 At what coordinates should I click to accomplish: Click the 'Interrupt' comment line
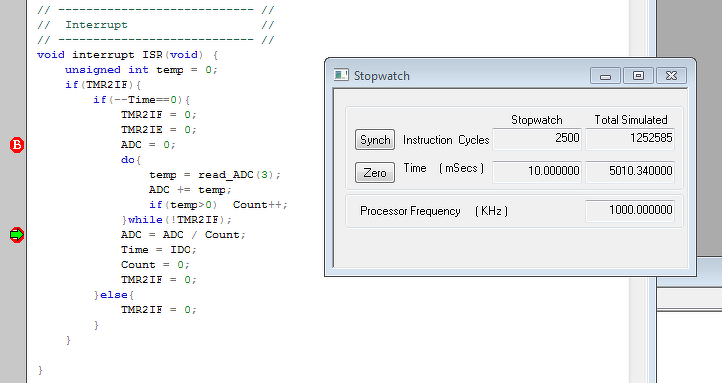coord(156,25)
